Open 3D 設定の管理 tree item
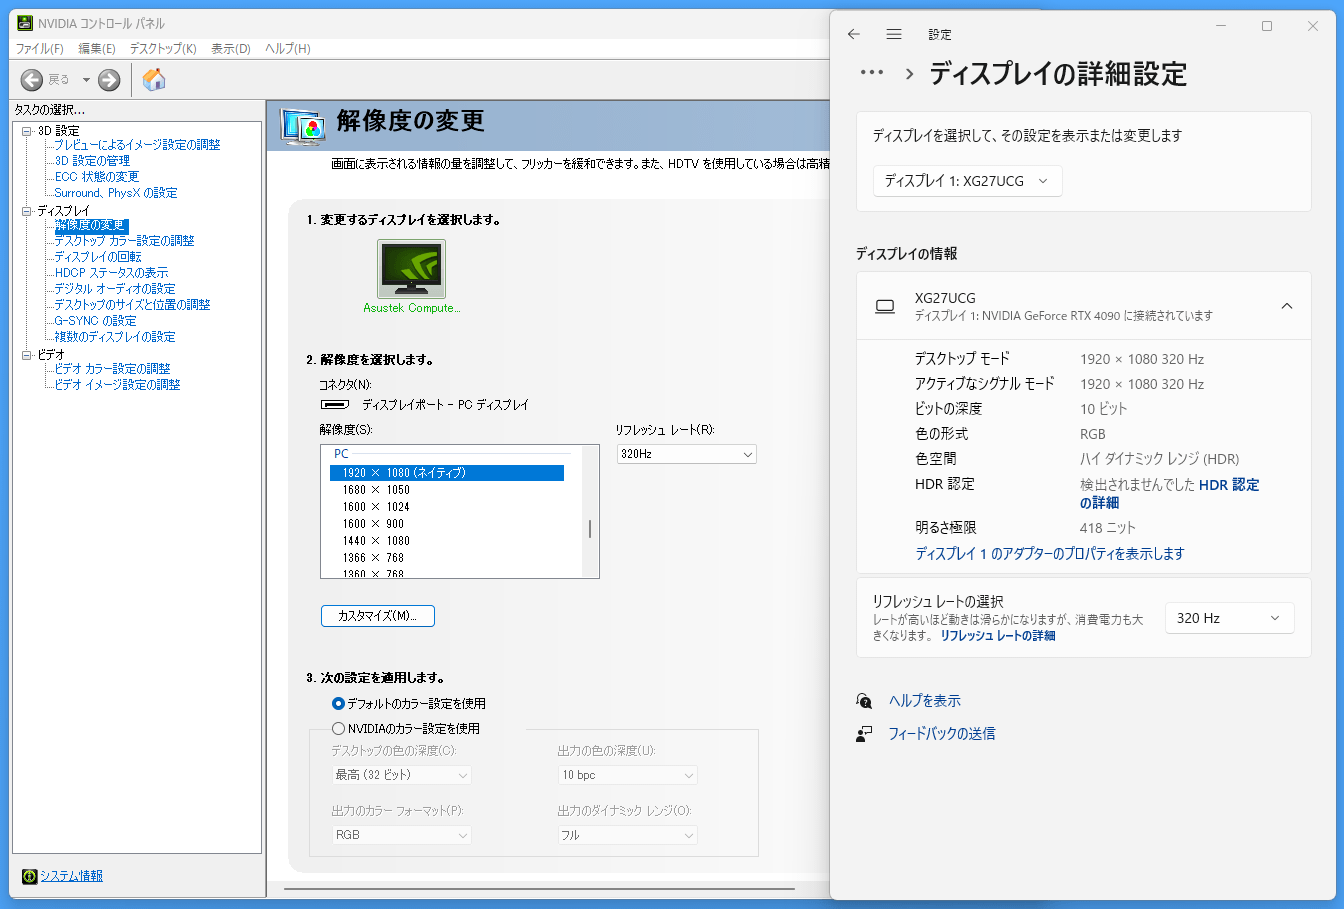 click(92, 161)
